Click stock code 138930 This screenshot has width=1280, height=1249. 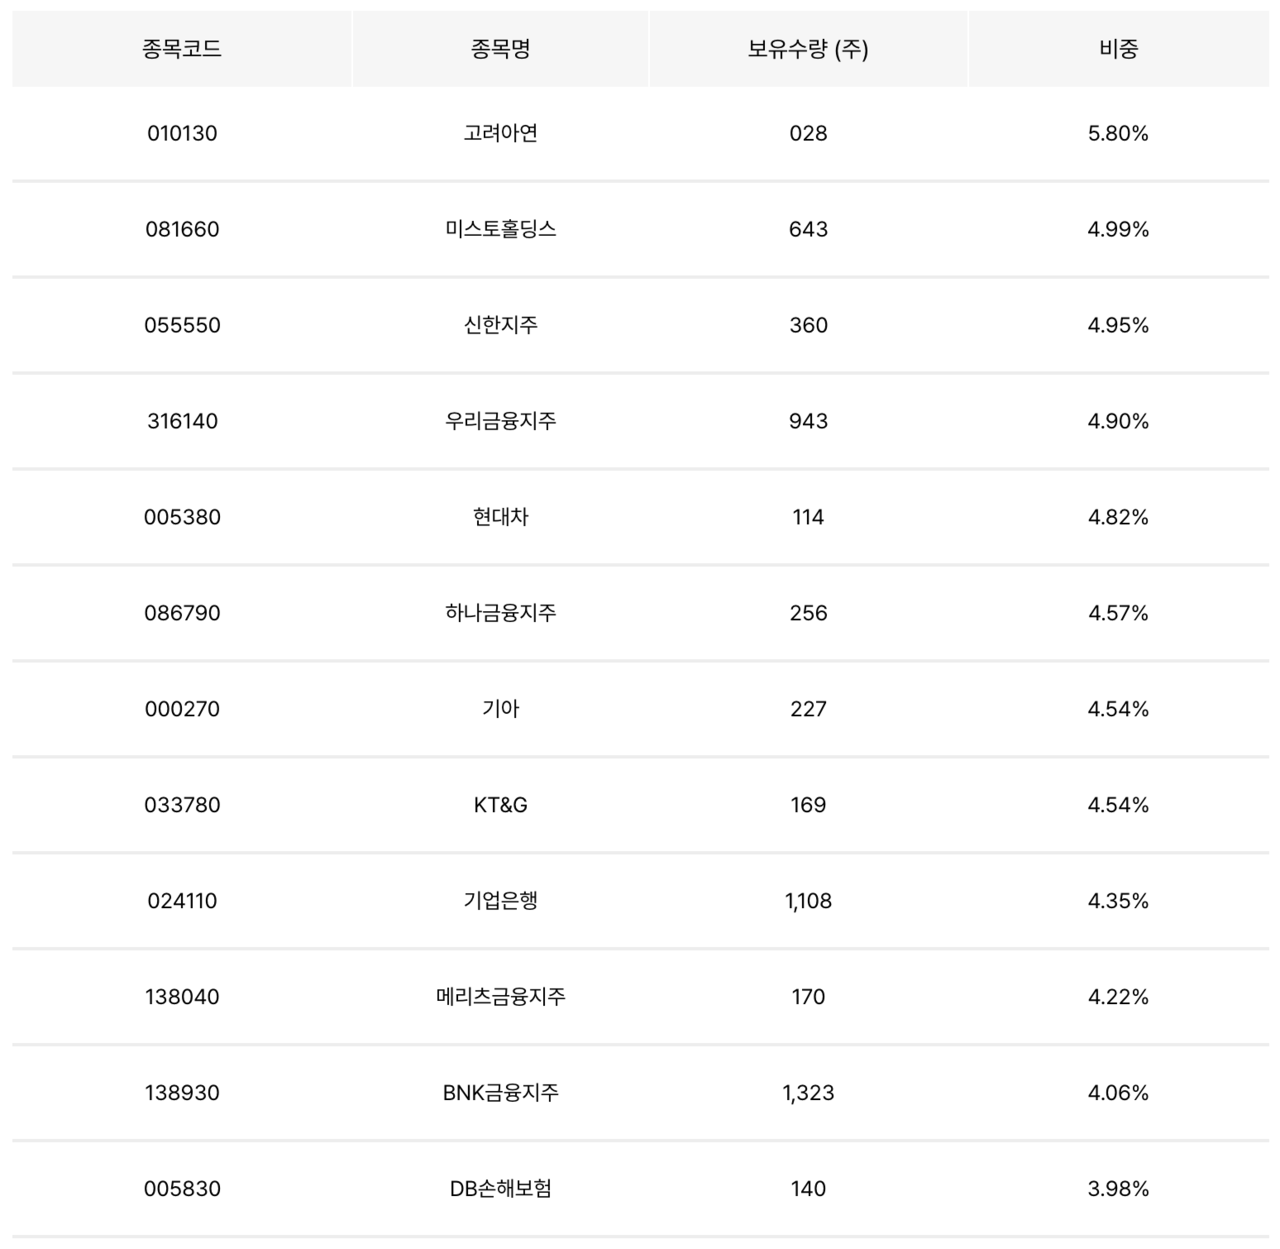tap(182, 1093)
